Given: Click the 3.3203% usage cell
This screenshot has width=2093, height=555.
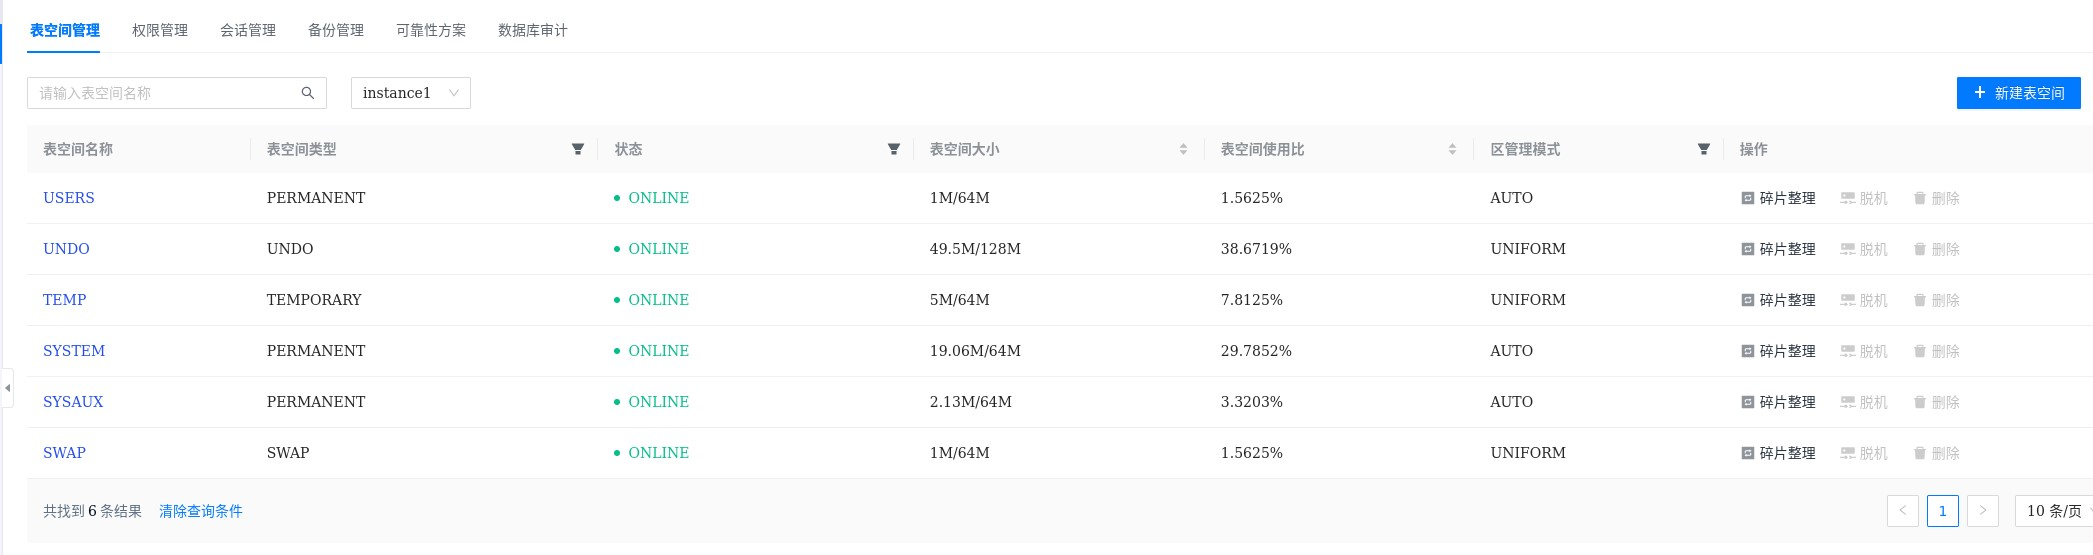Looking at the screenshot, I should pyautogui.click(x=1252, y=402).
